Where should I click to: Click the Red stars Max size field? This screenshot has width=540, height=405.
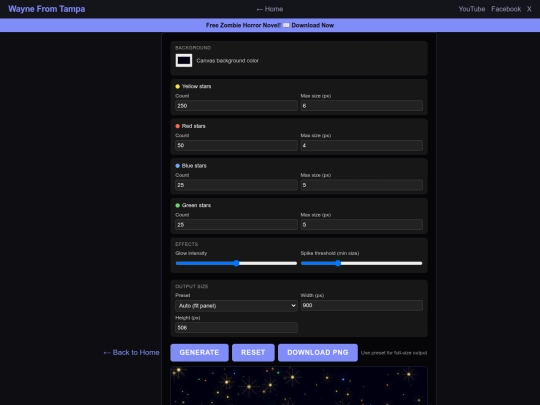click(x=362, y=145)
